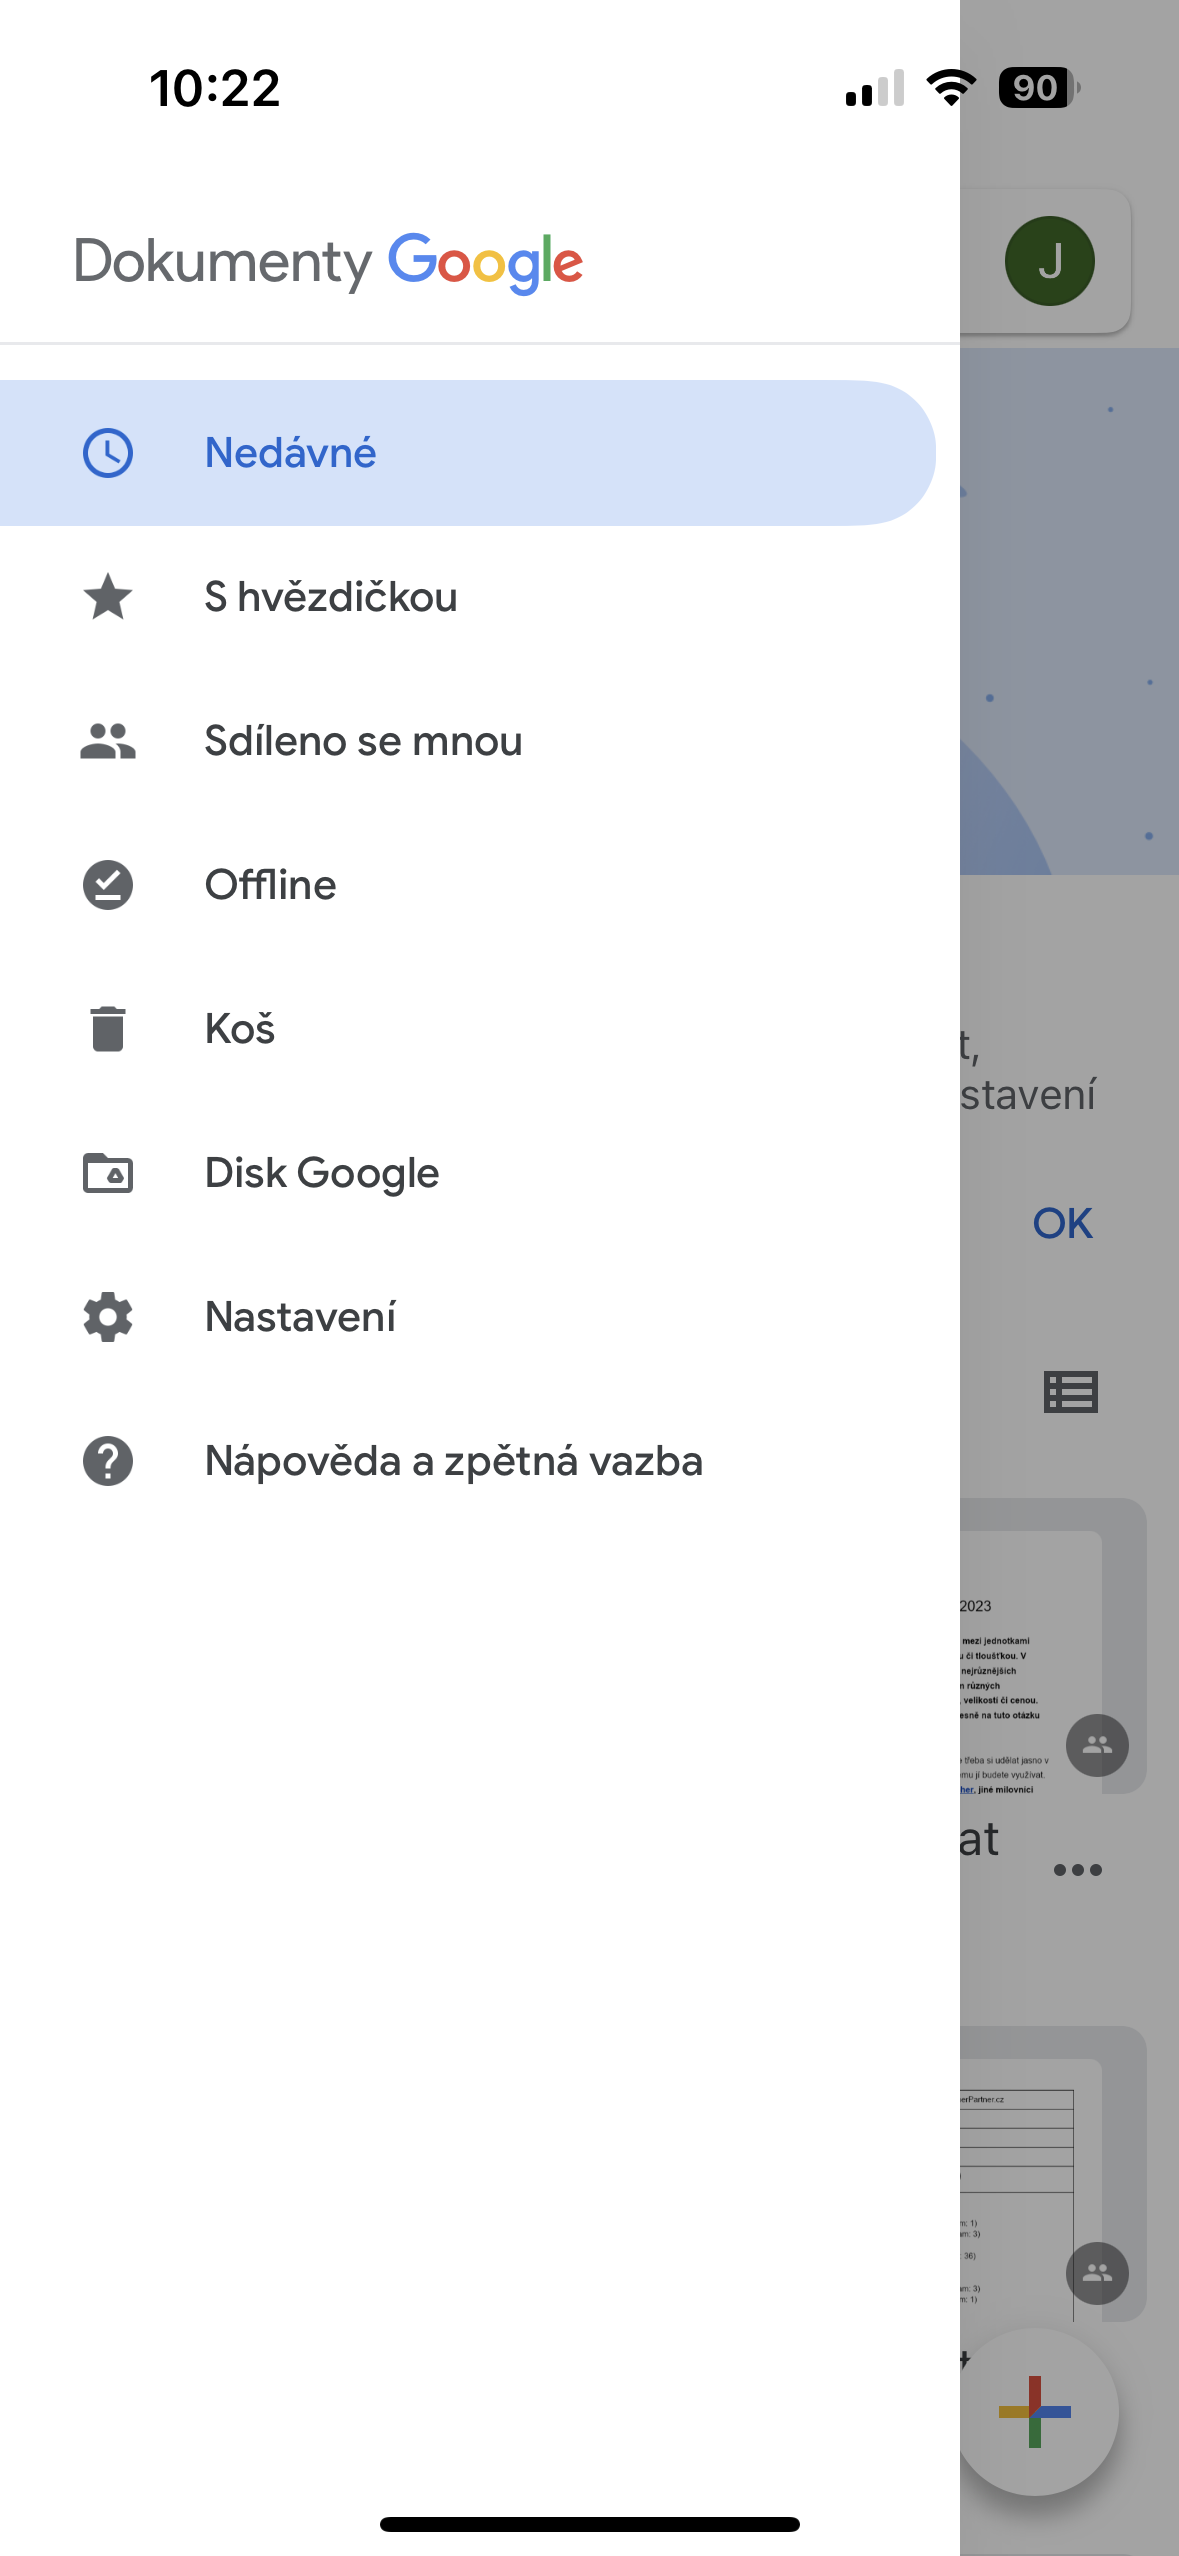Switch to list view layout
The width and height of the screenshot is (1179, 2556).
[x=1070, y=1391]
